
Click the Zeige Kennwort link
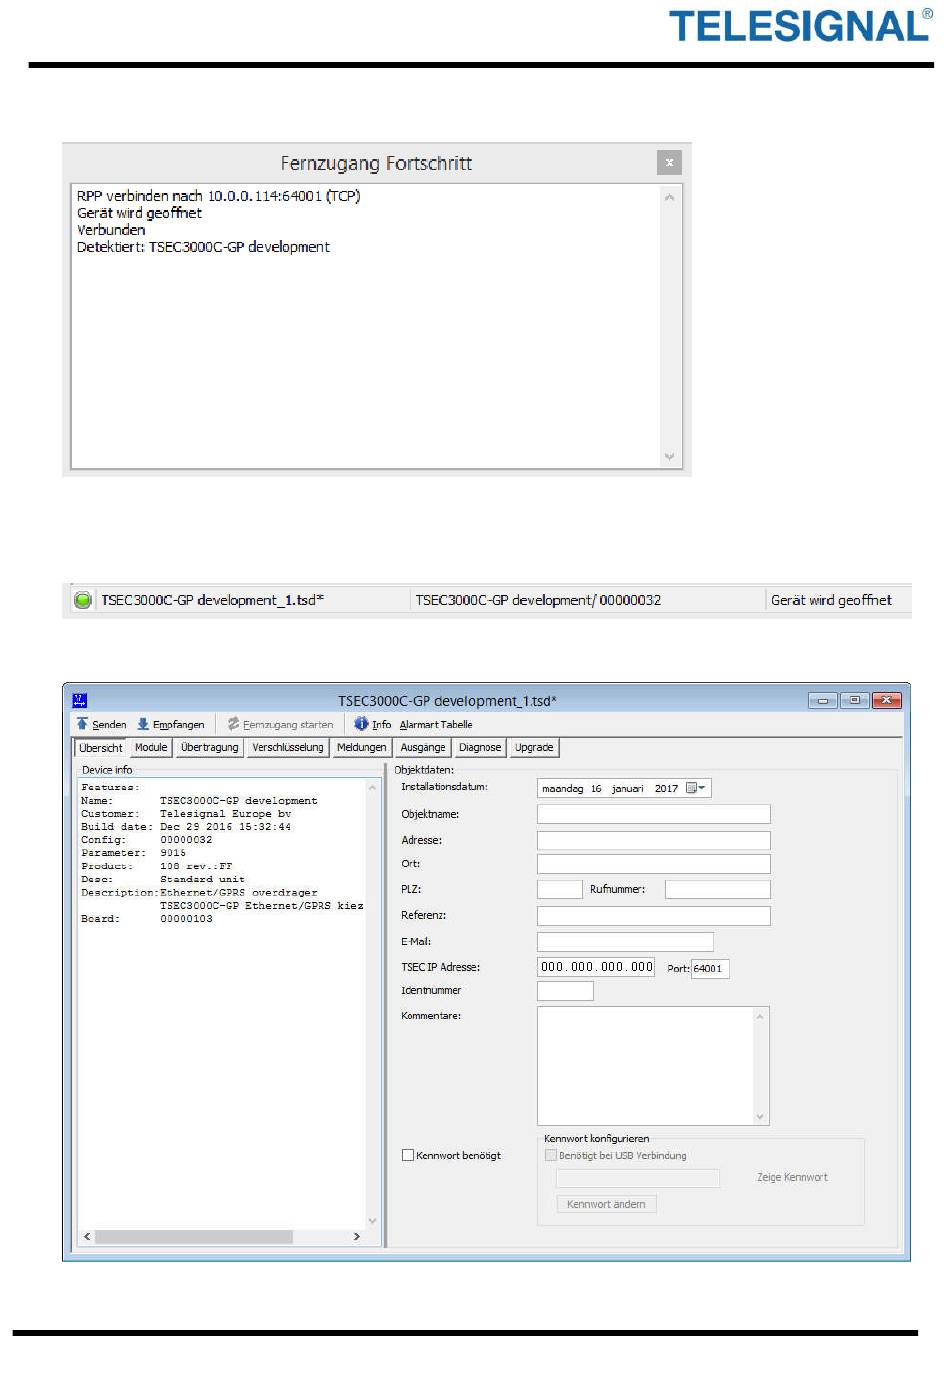coord(792,1178)
